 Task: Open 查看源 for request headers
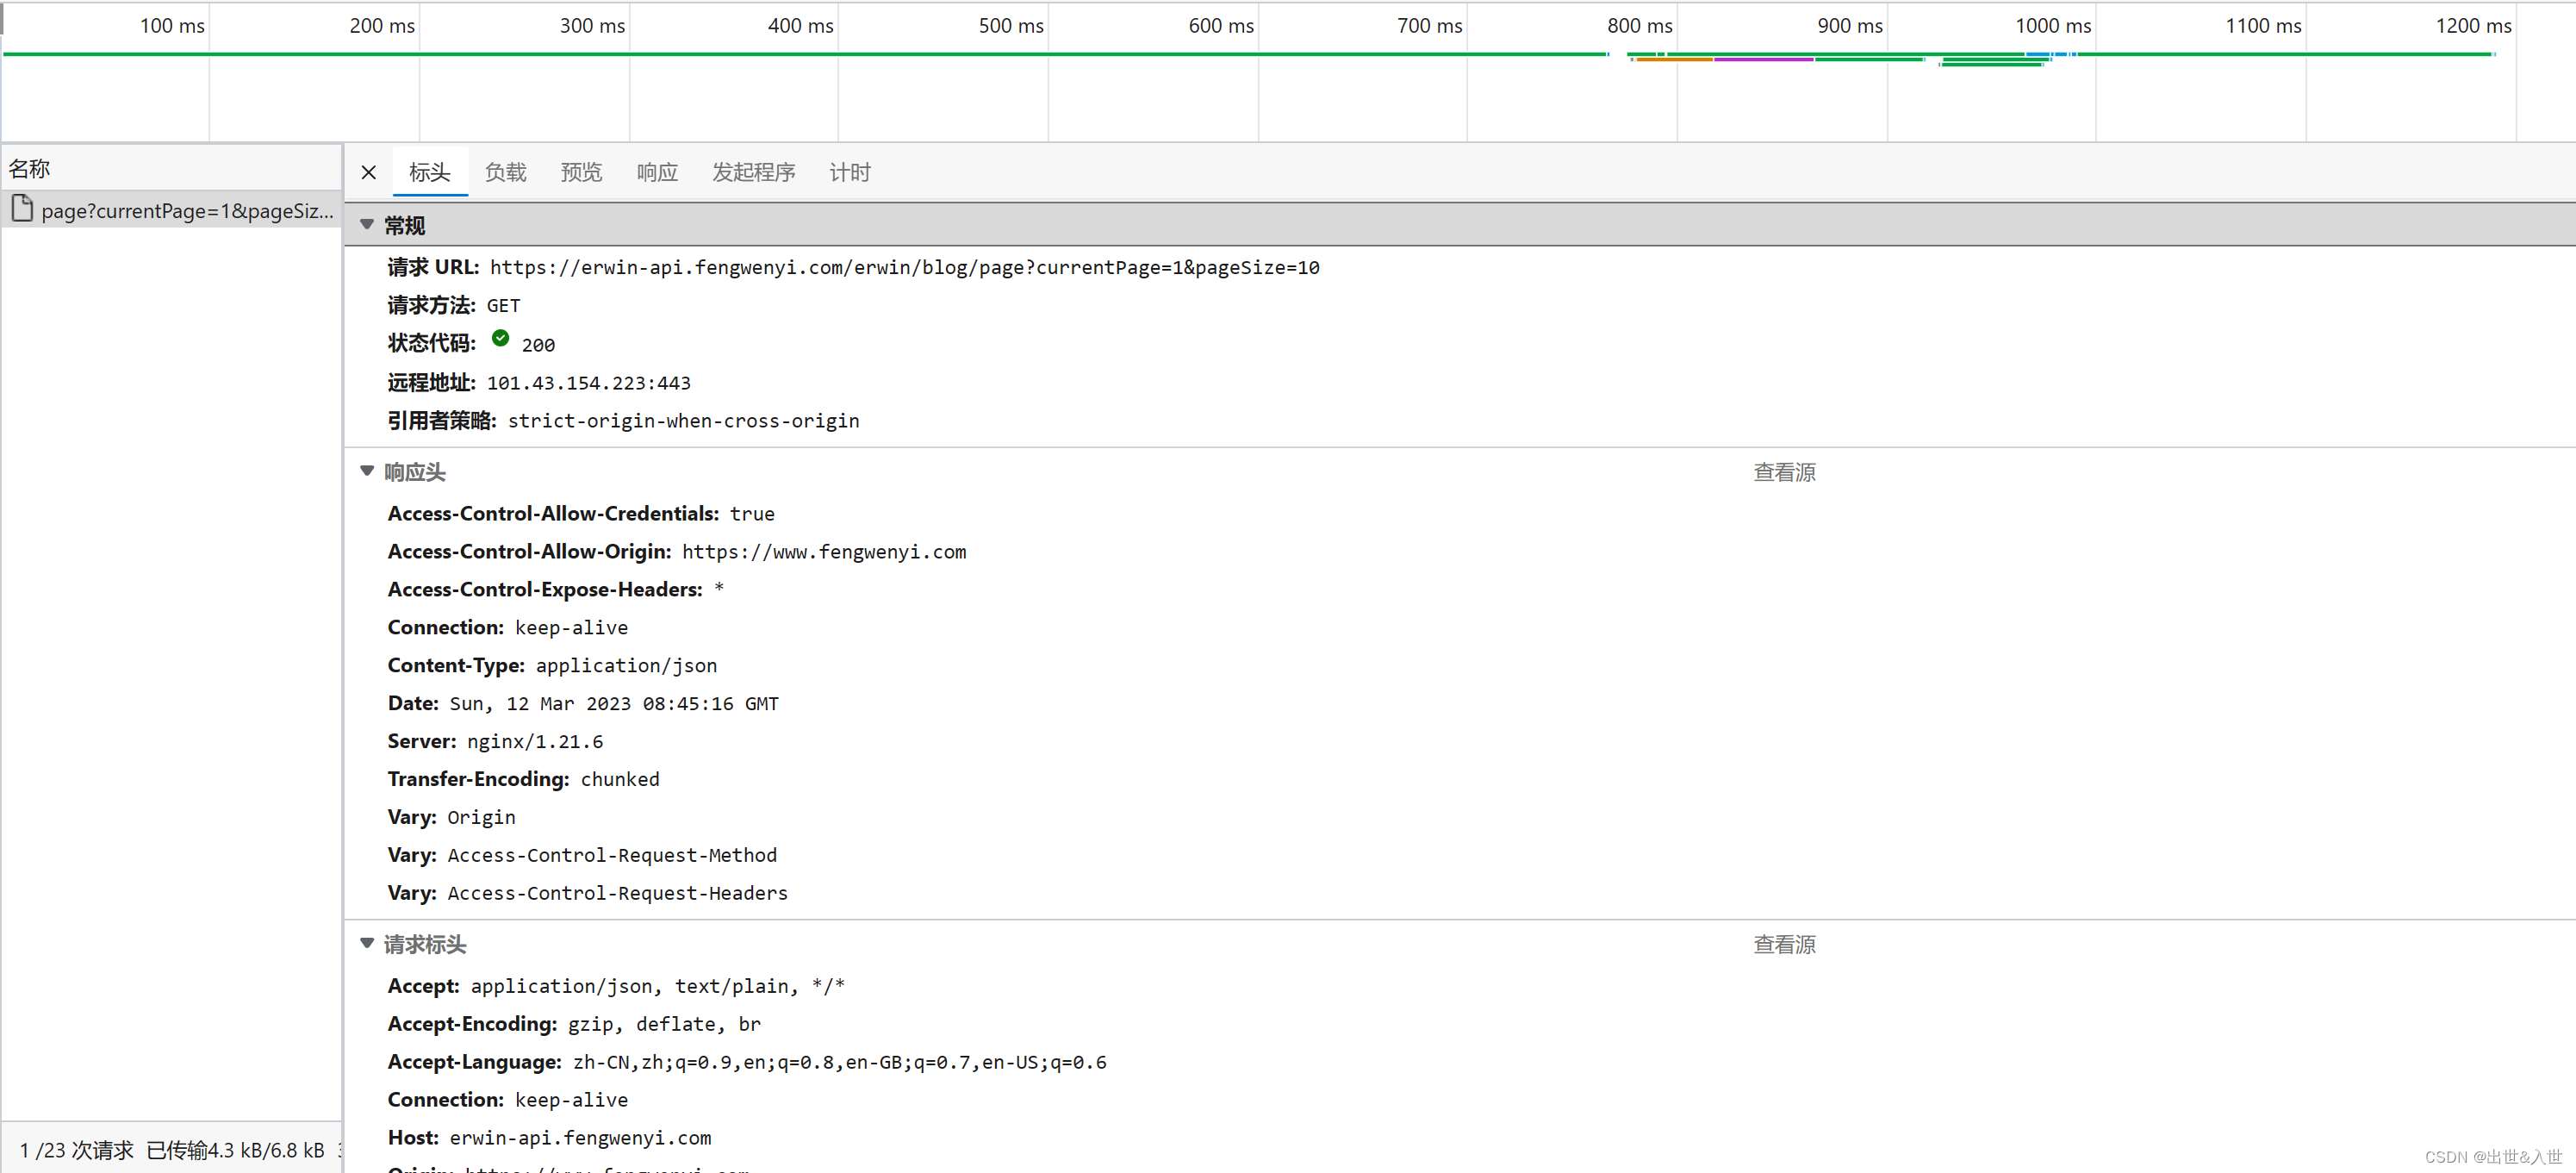(x=1784, y=943)
